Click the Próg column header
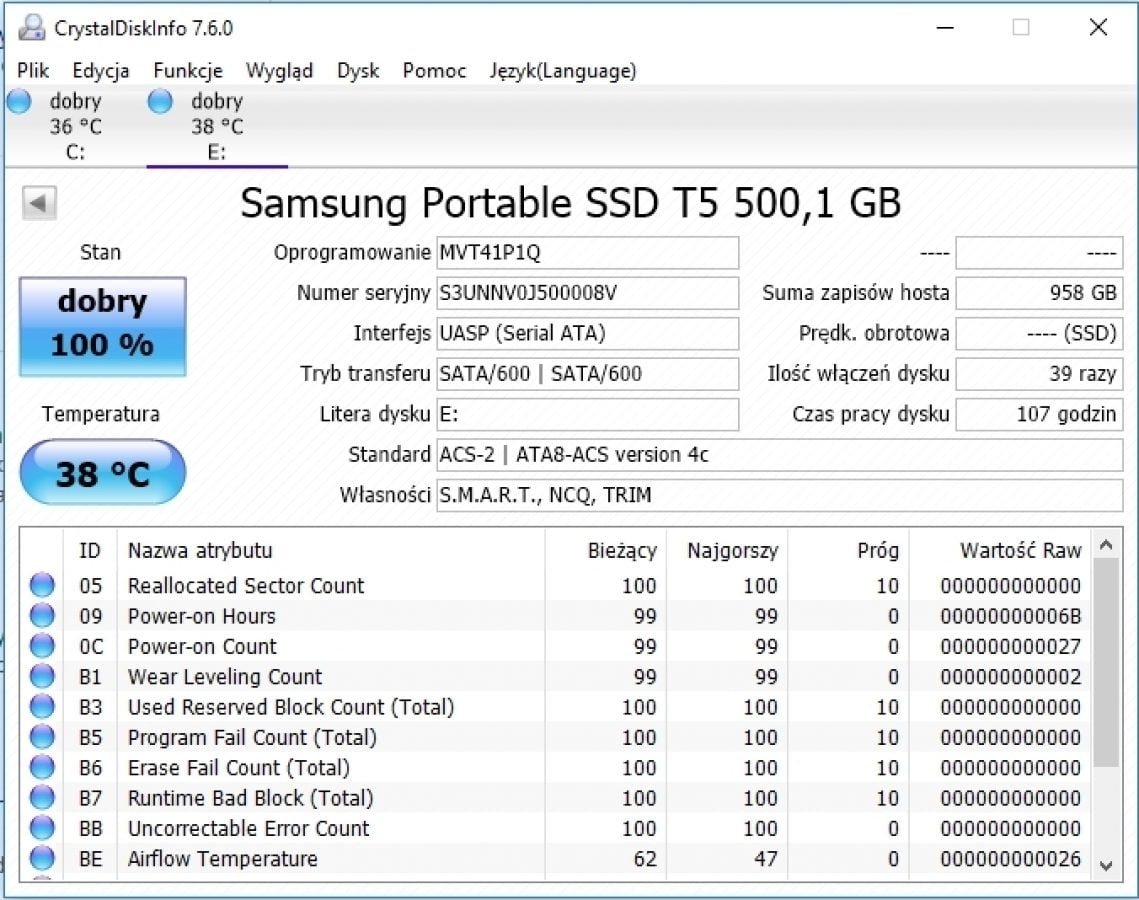The width and height of the screenshot is (1139, 900). coord(848,551)
